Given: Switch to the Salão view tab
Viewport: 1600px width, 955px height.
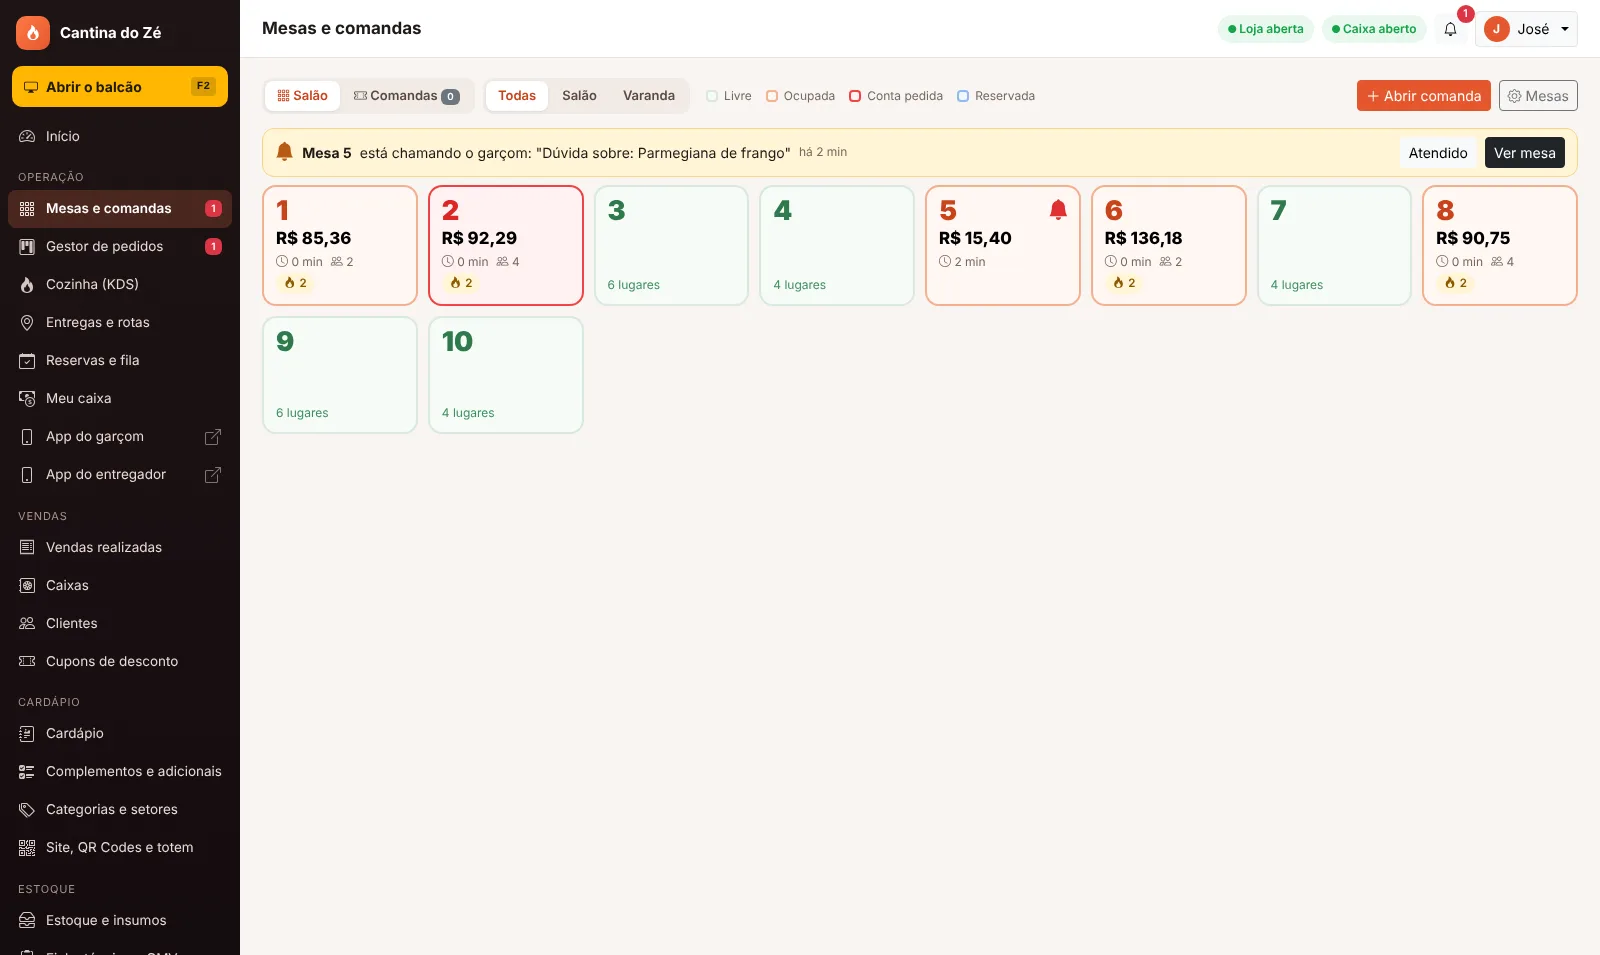Looking at the screenshot, I should coord(303,96).
